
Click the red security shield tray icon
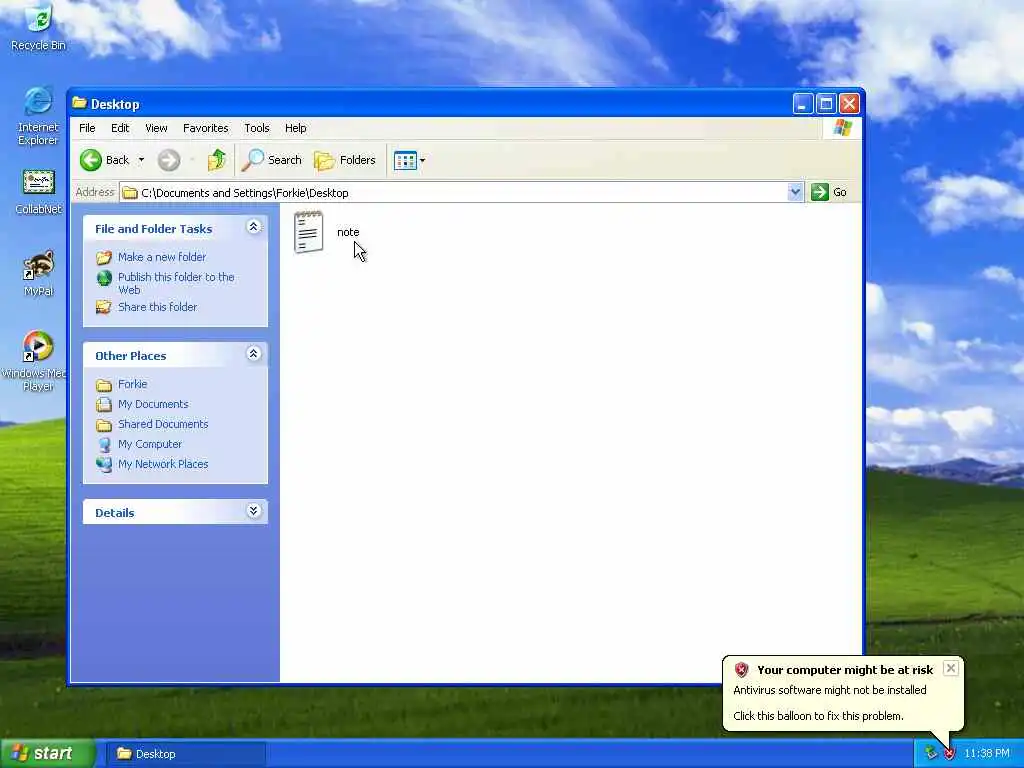(949, 754)
